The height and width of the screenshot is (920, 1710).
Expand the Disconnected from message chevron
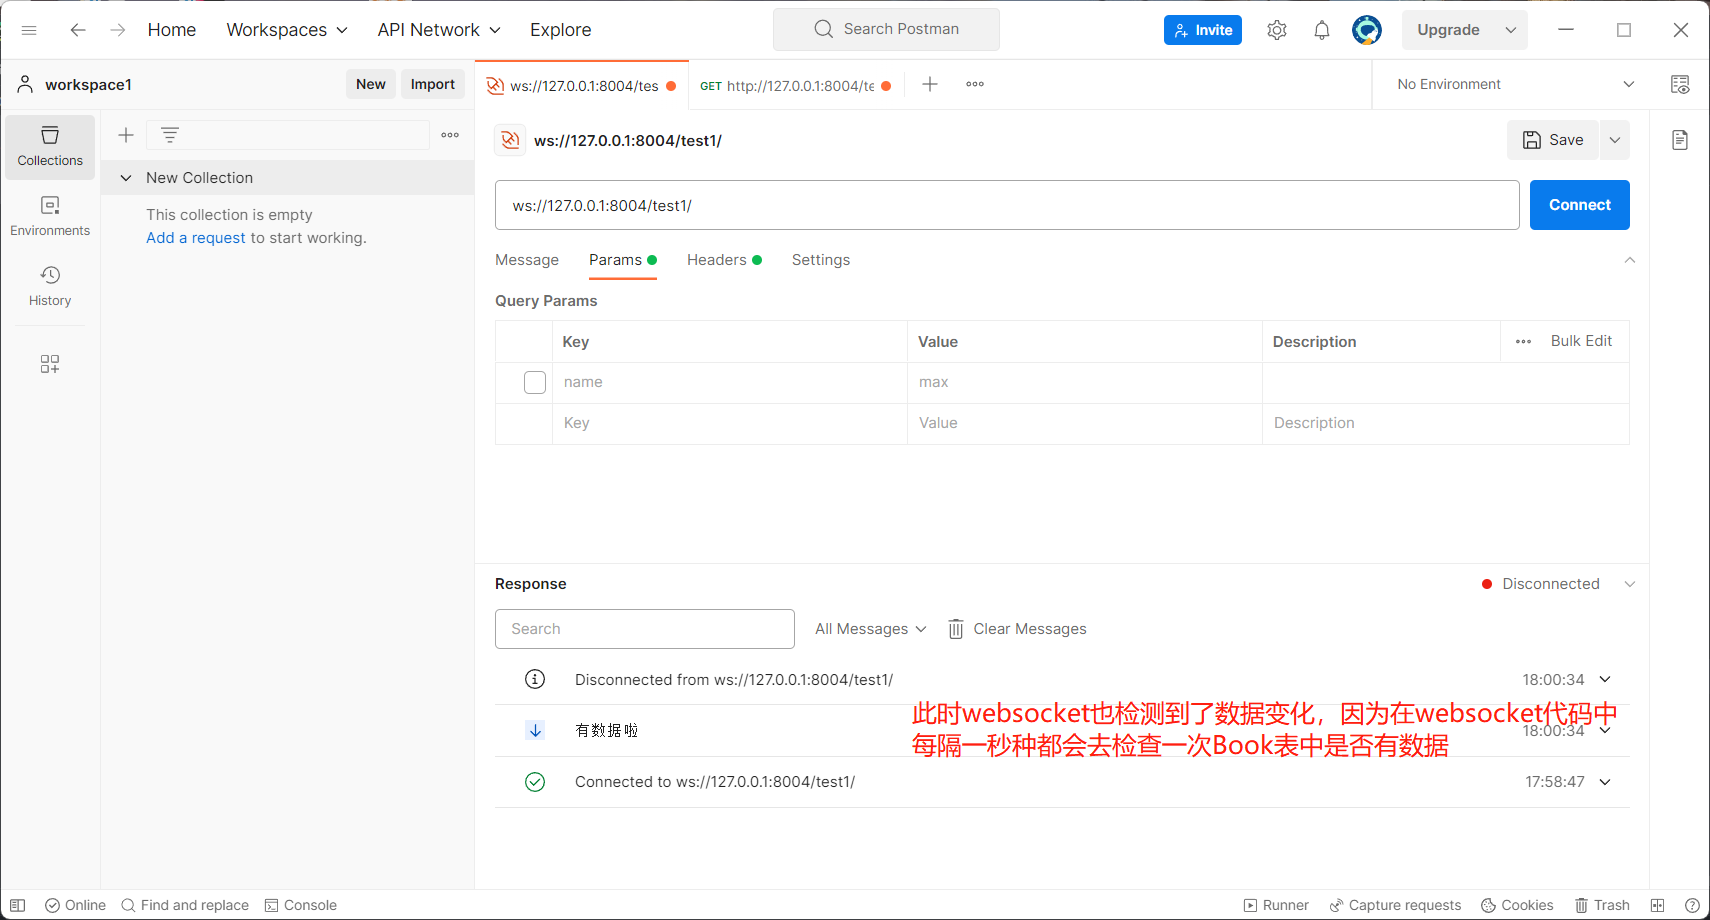click(x=1605, y=679)
